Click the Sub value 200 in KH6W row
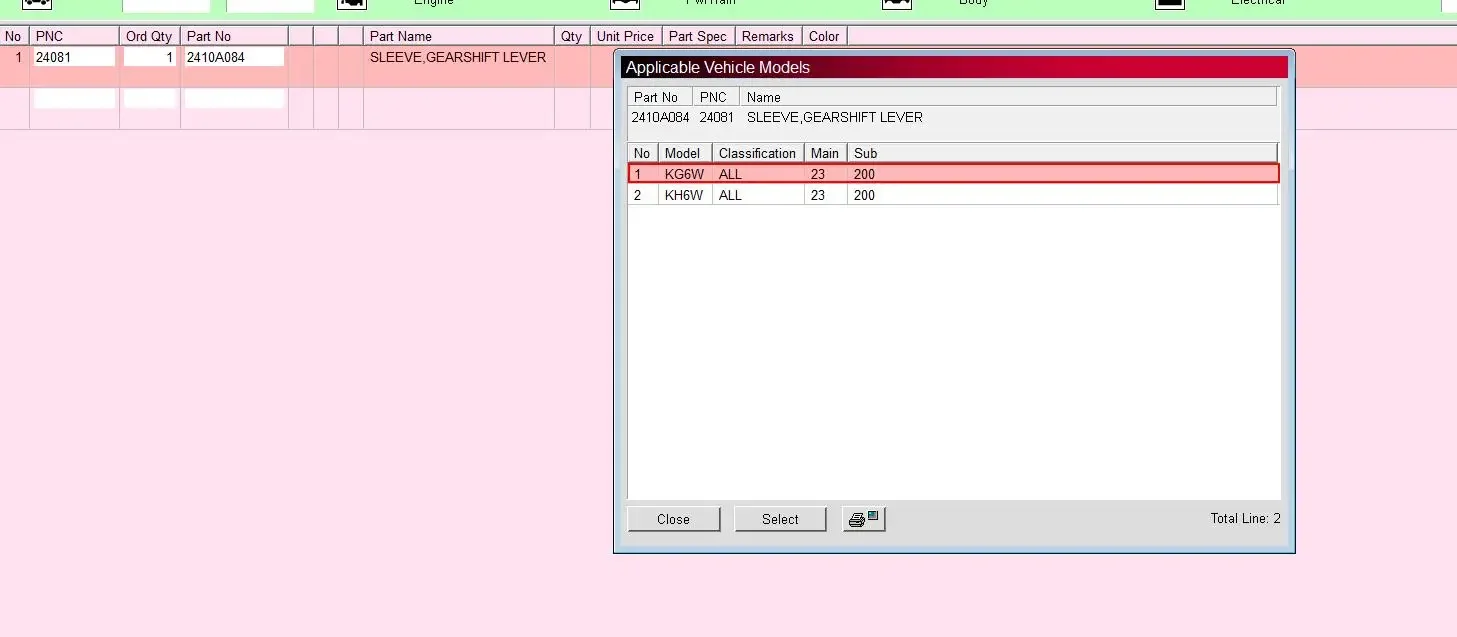 click(864, 195)
